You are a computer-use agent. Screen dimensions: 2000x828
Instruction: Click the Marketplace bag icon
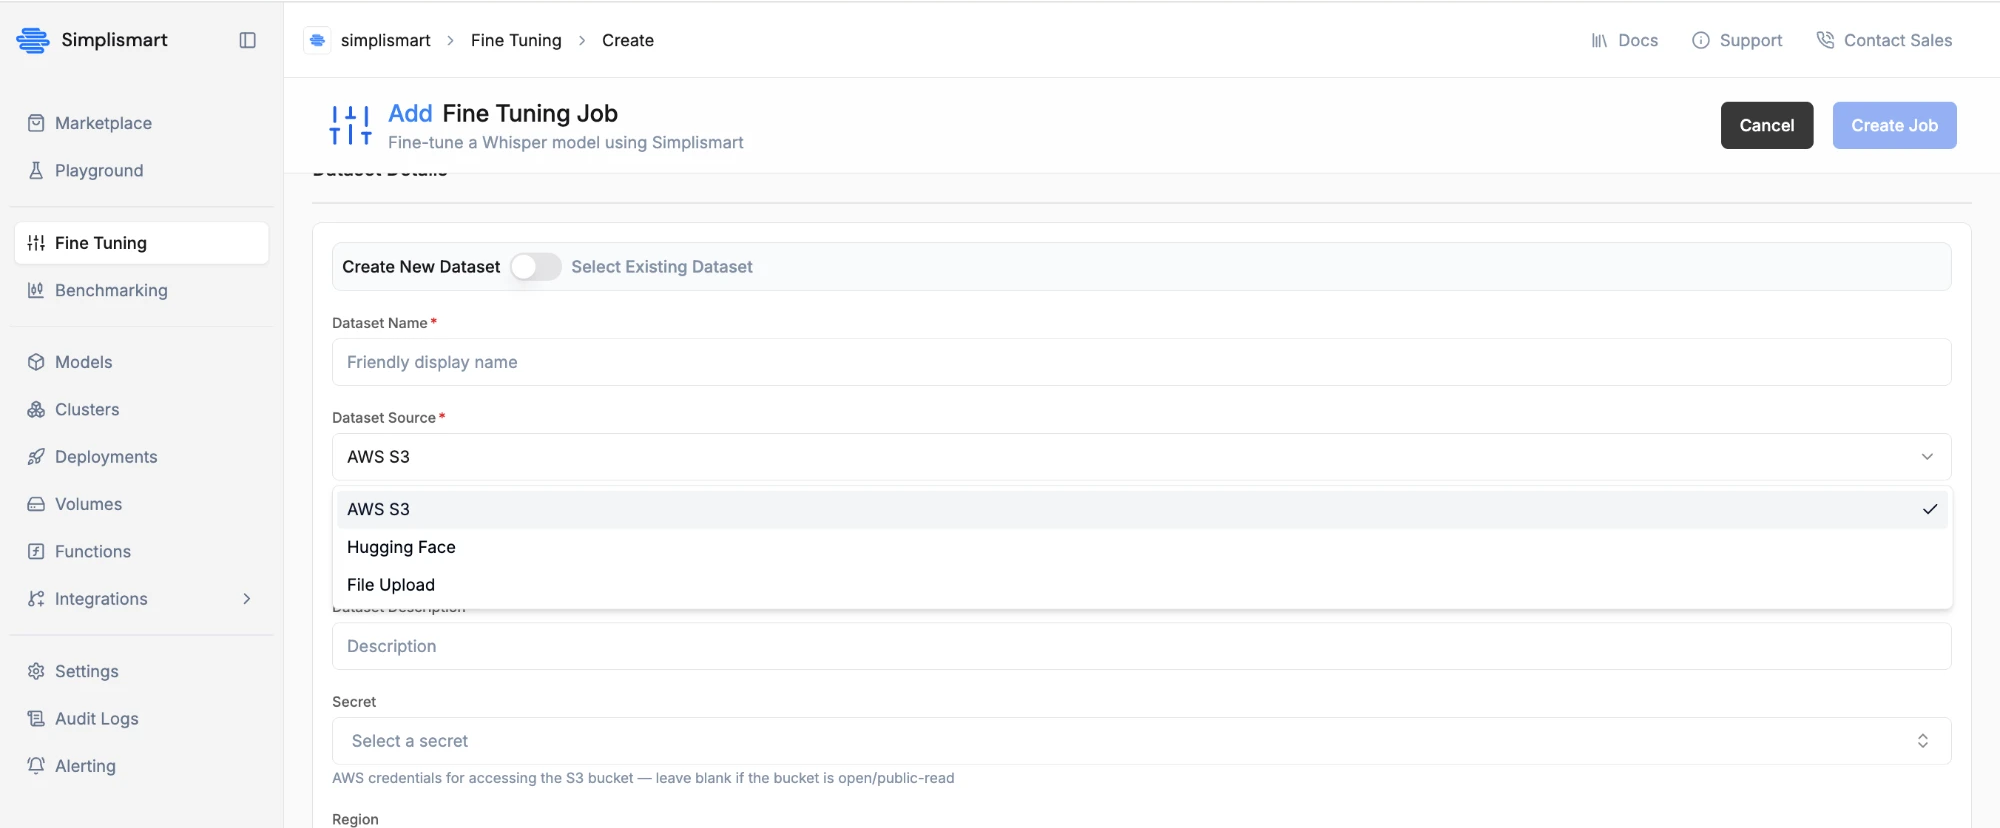click(36, 123)
